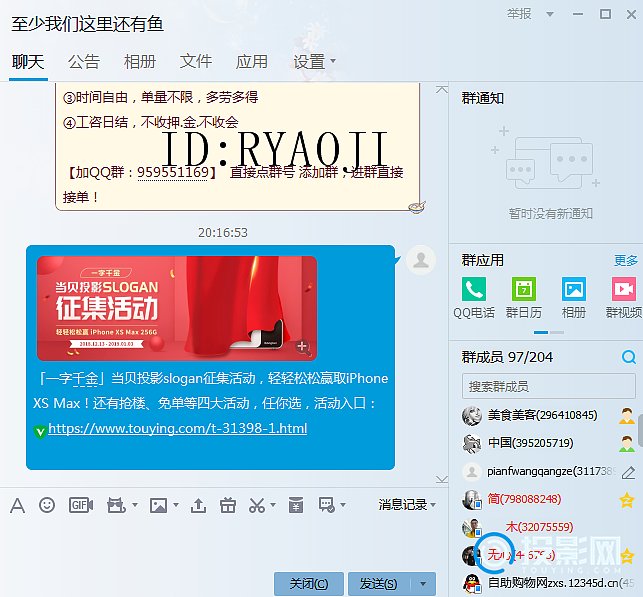Click 更多 for more group apps

point(626,260)
